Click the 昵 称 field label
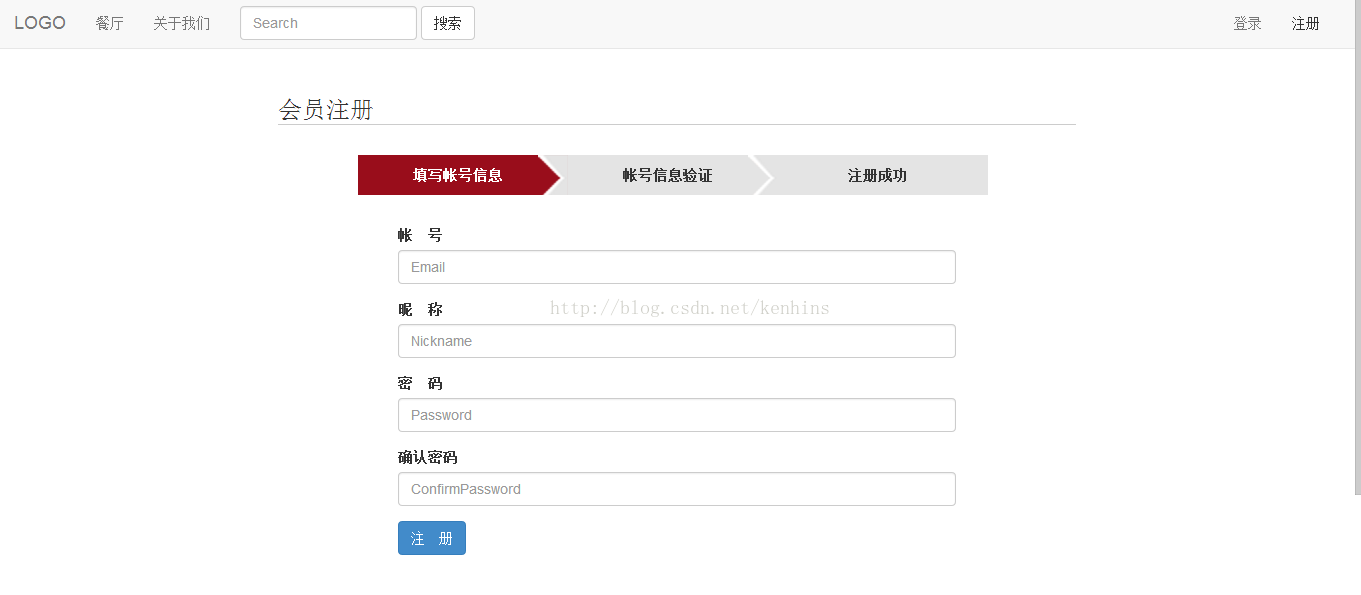 (420, 309)
